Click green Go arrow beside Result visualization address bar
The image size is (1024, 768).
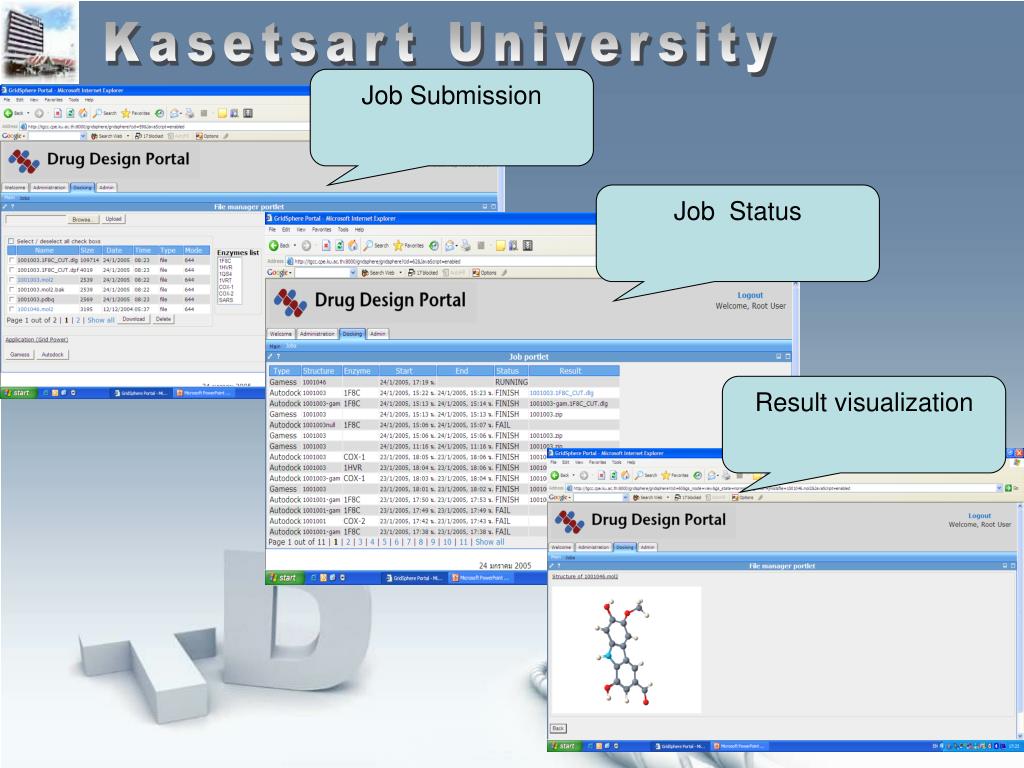1008,488
